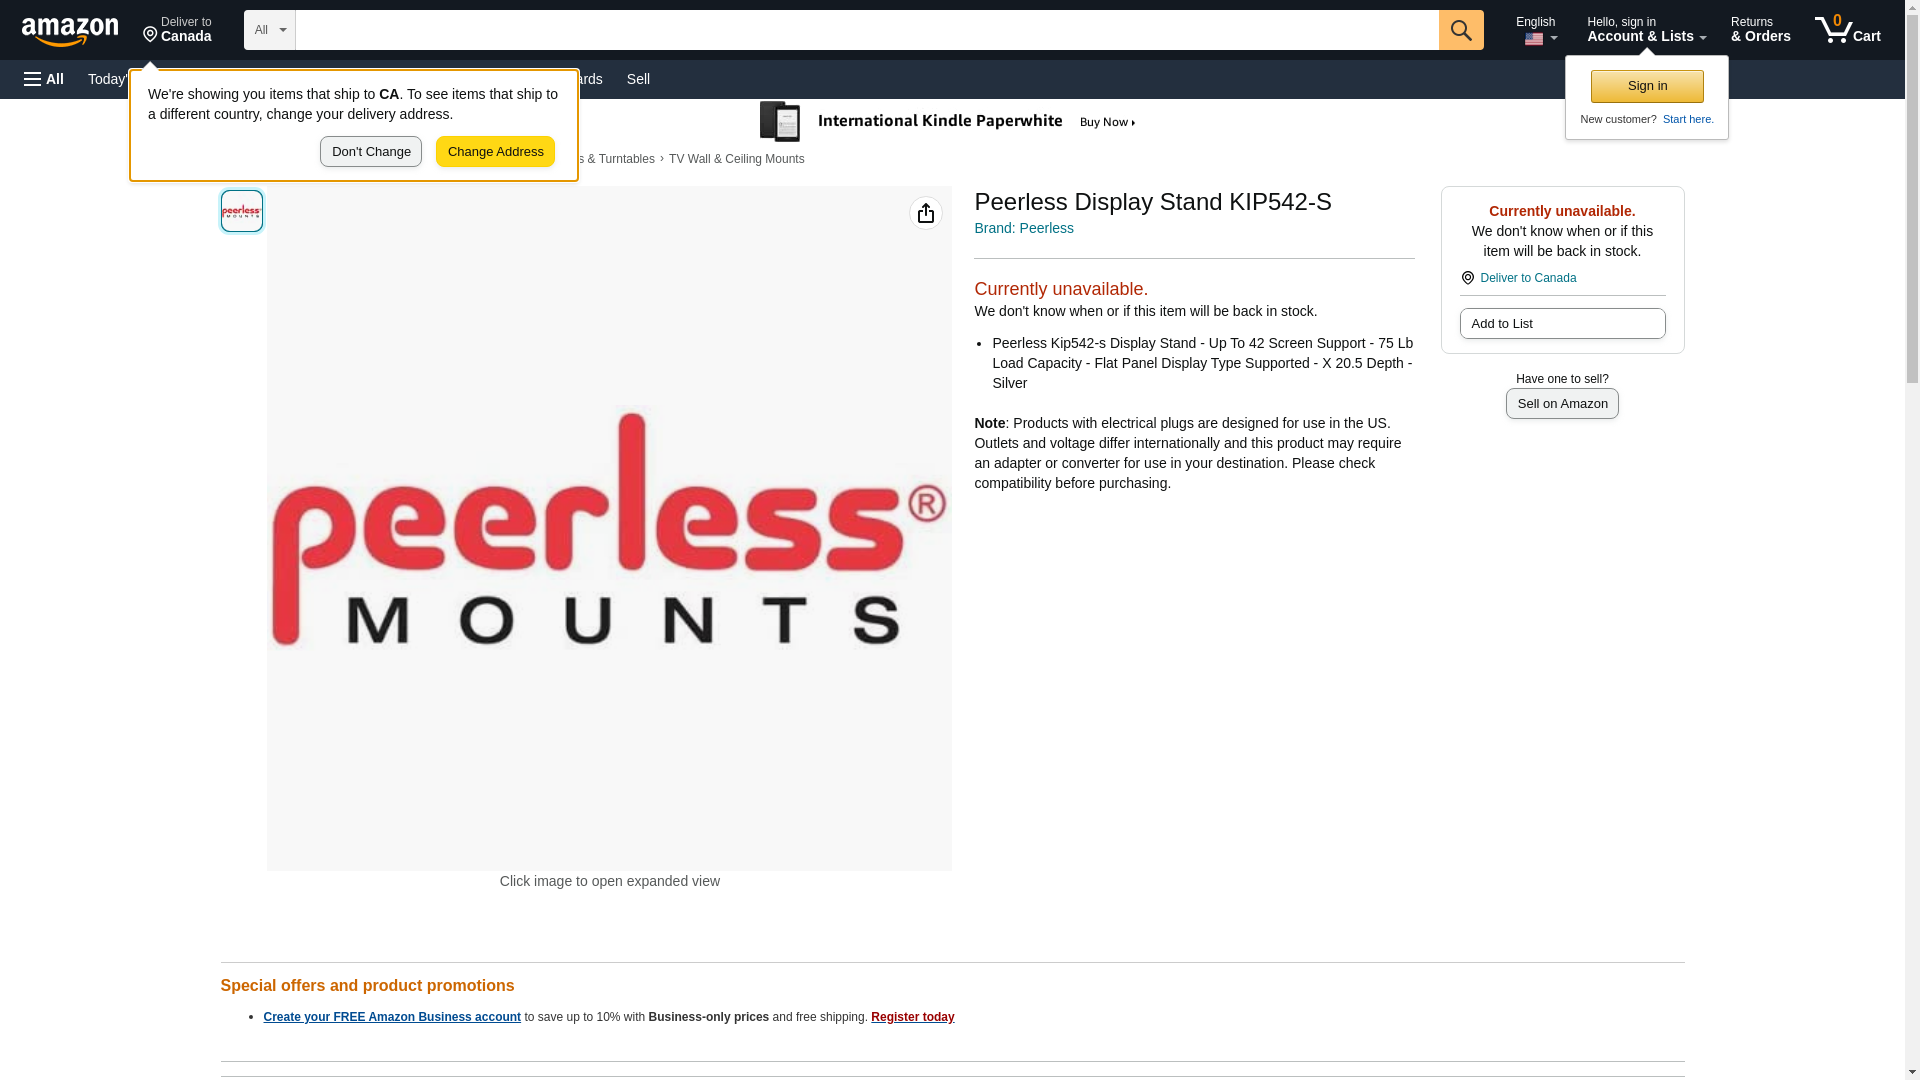Image resolution: width=1920 pixels, height=1080 pixels.
Task: Click the Deliver to Canada location pin
Action: click(x=178, y=30)
